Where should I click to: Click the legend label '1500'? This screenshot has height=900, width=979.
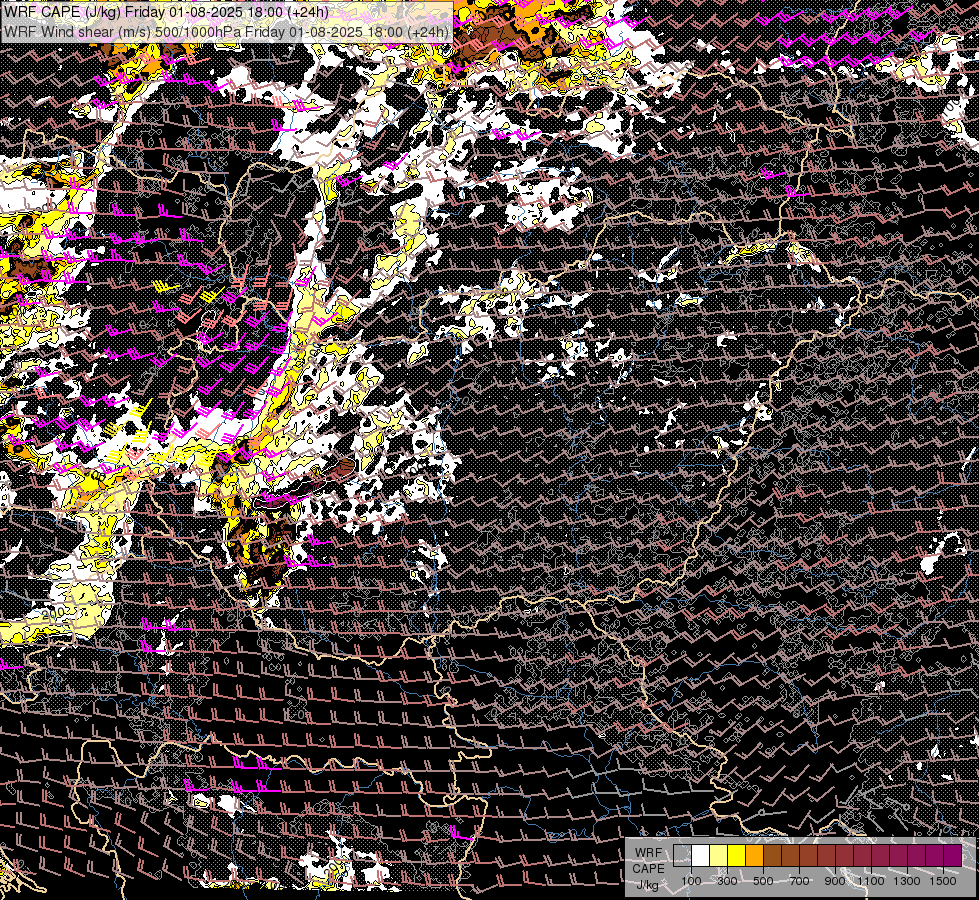[943, 881]
